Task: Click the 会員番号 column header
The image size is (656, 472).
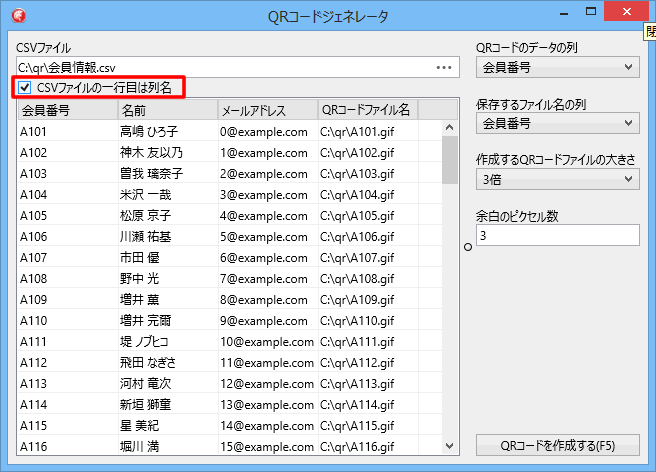Action: point(66,109)
